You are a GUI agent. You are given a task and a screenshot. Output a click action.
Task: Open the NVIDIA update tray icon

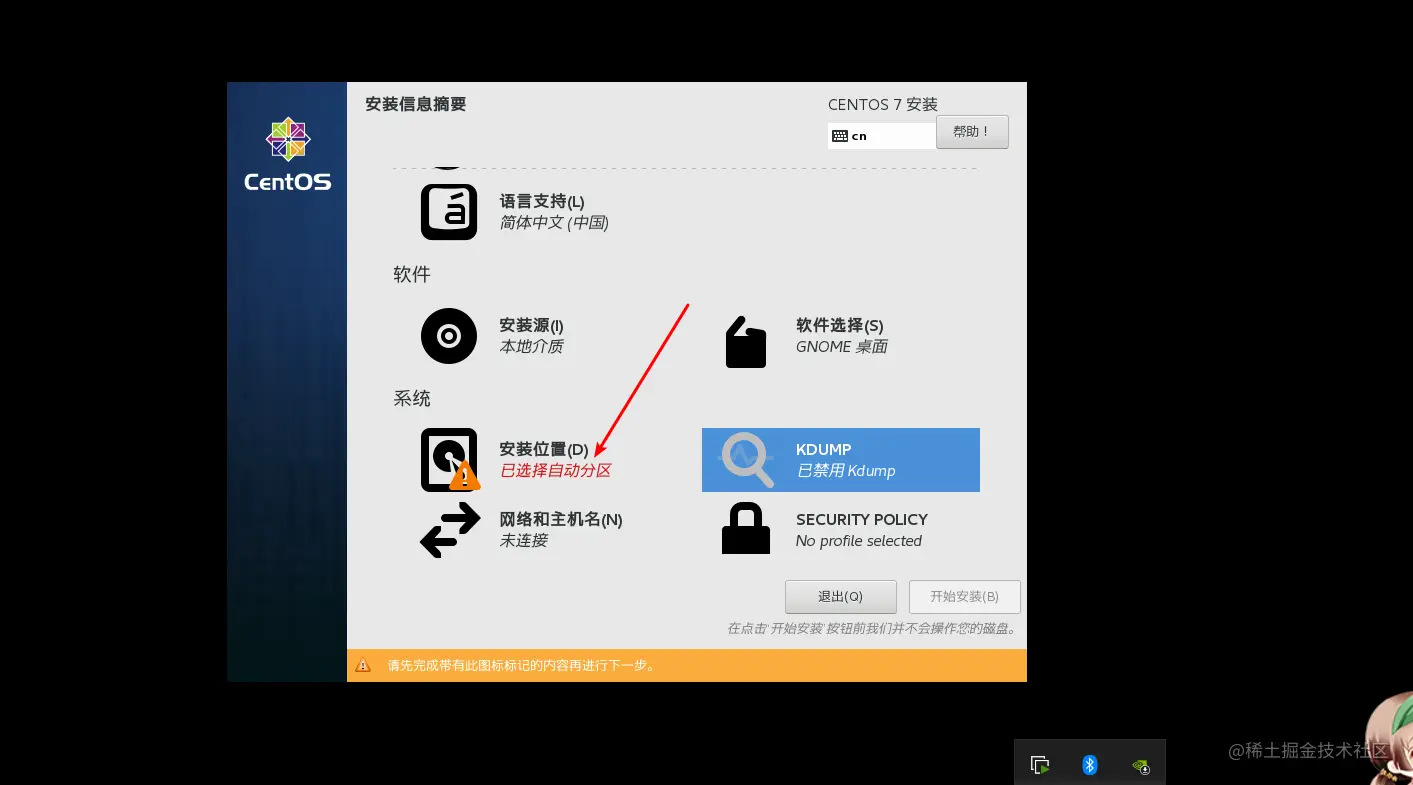[x=1140, y=766]
